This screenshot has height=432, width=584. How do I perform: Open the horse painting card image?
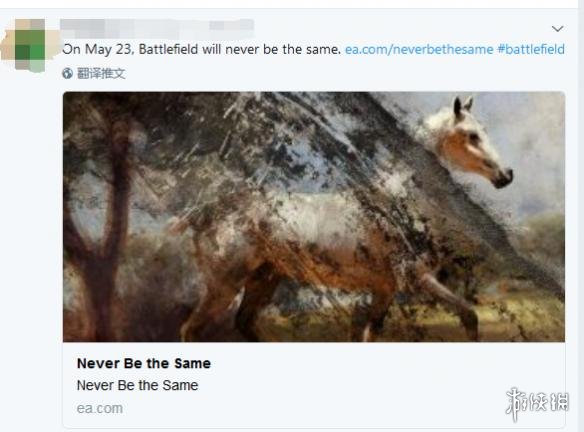pyautogui.click(x=314, y=217)
